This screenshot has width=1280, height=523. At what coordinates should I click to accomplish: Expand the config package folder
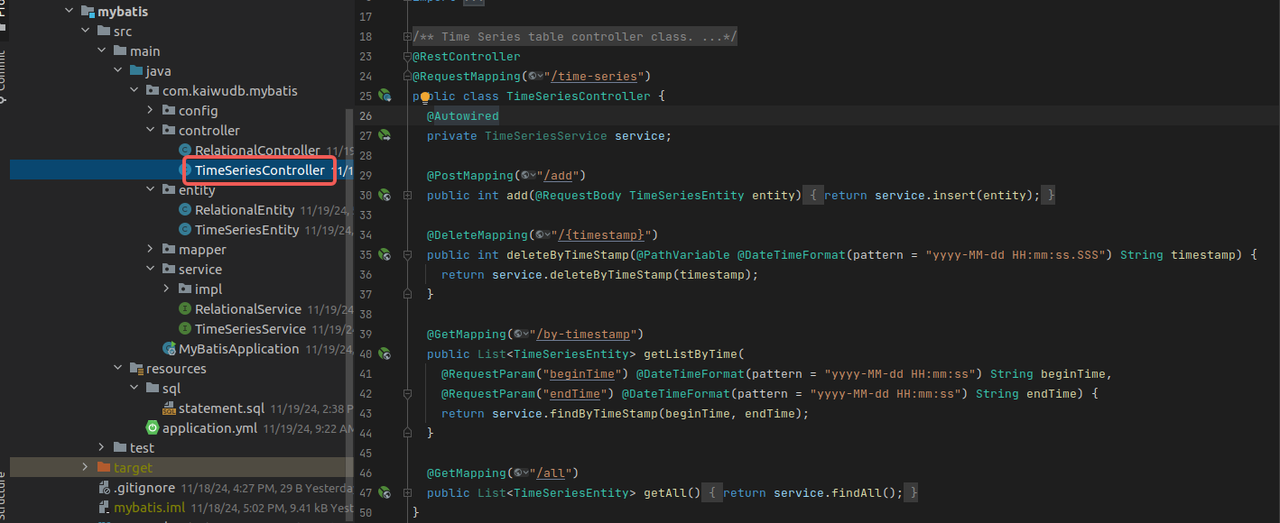[151, 111]
